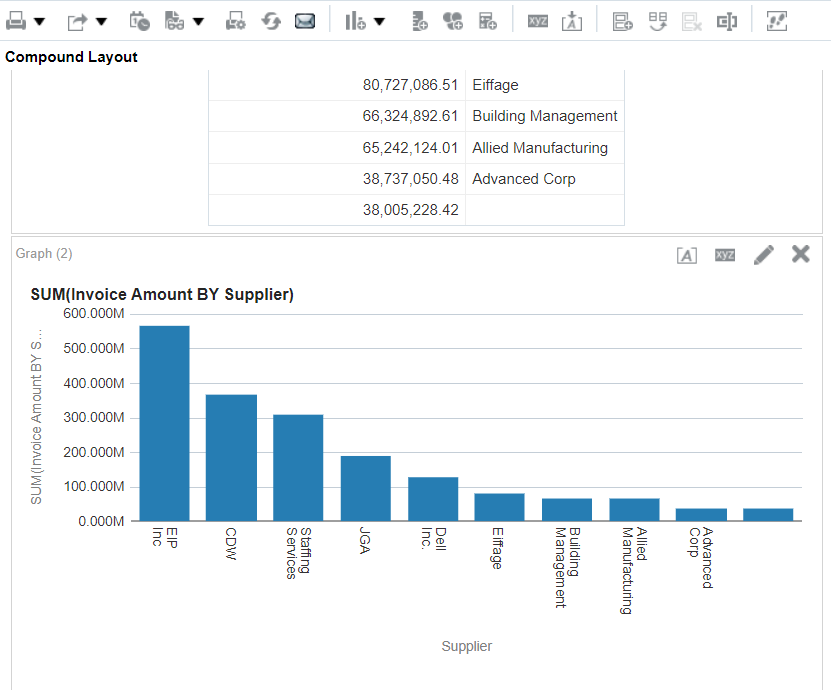Click the Schedule calendar-clock icon

click(x=139, y=21)
